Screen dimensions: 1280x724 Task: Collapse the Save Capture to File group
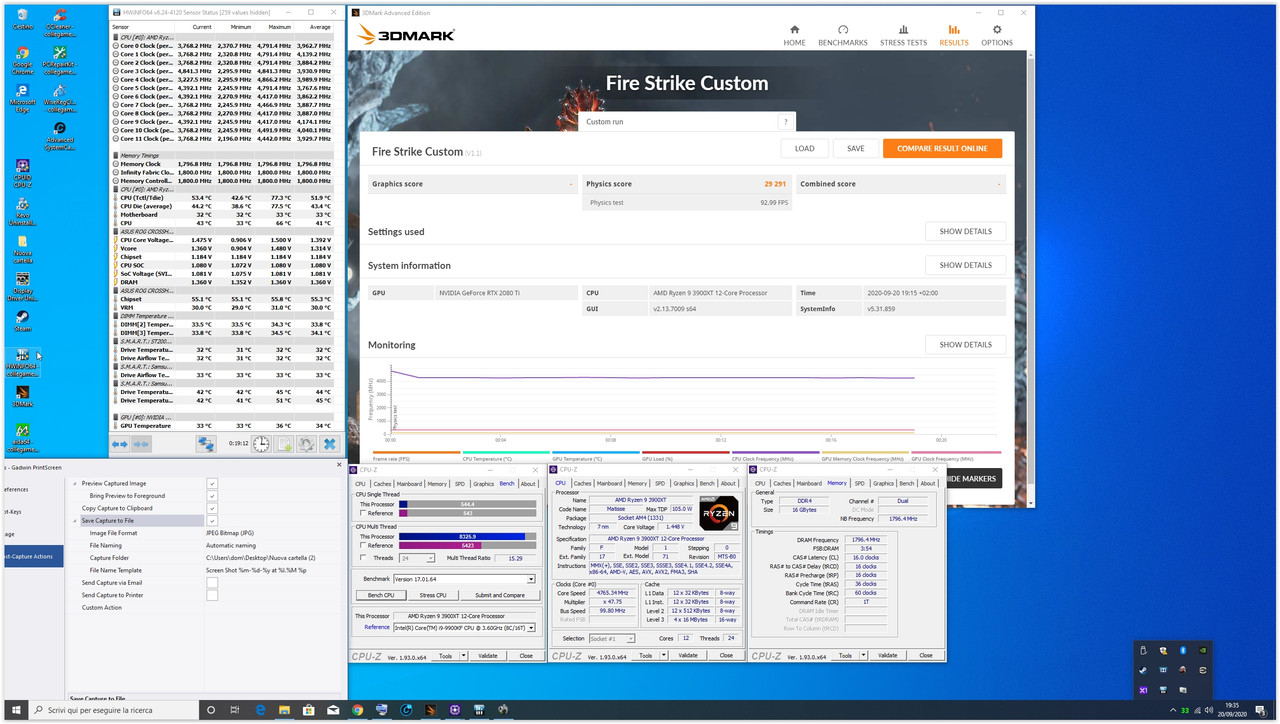click(74, 520)
